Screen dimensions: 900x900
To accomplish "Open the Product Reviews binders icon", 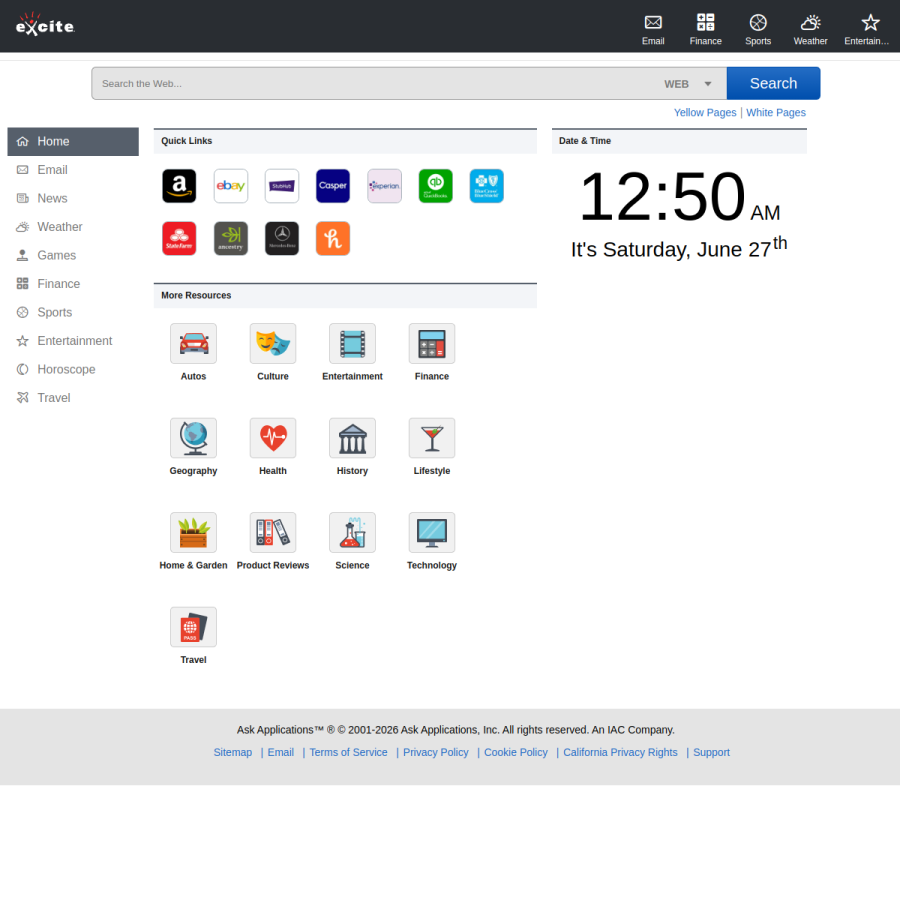I will [273, 533].
